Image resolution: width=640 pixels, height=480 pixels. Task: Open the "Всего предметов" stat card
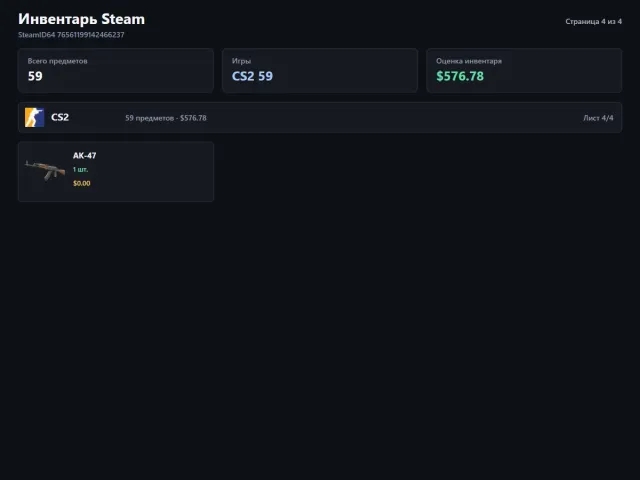(116, 71)
